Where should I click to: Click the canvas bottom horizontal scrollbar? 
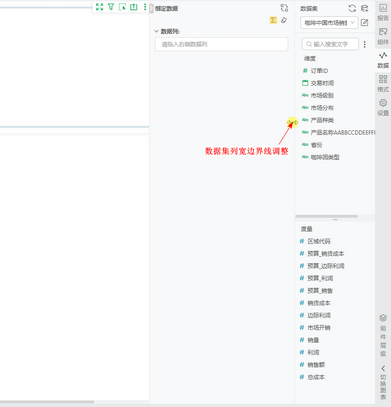(x=47, y=402)
